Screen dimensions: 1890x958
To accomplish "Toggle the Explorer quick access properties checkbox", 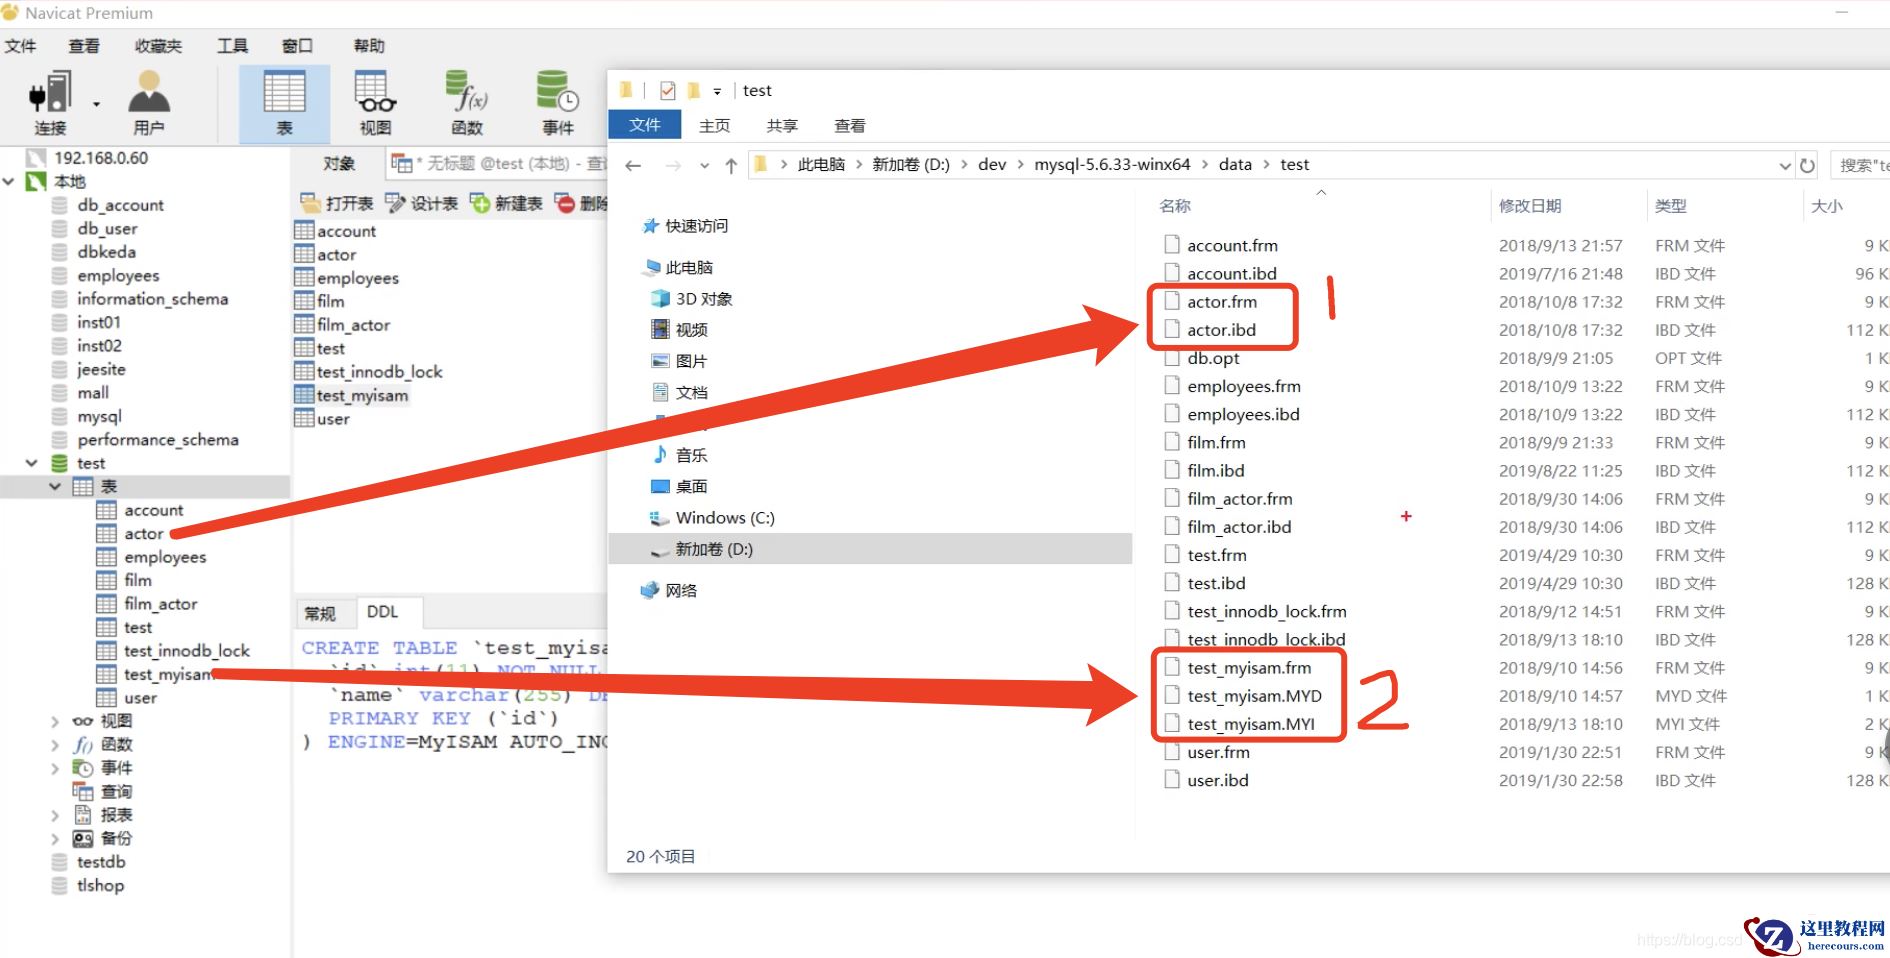I will pos(667,91).
